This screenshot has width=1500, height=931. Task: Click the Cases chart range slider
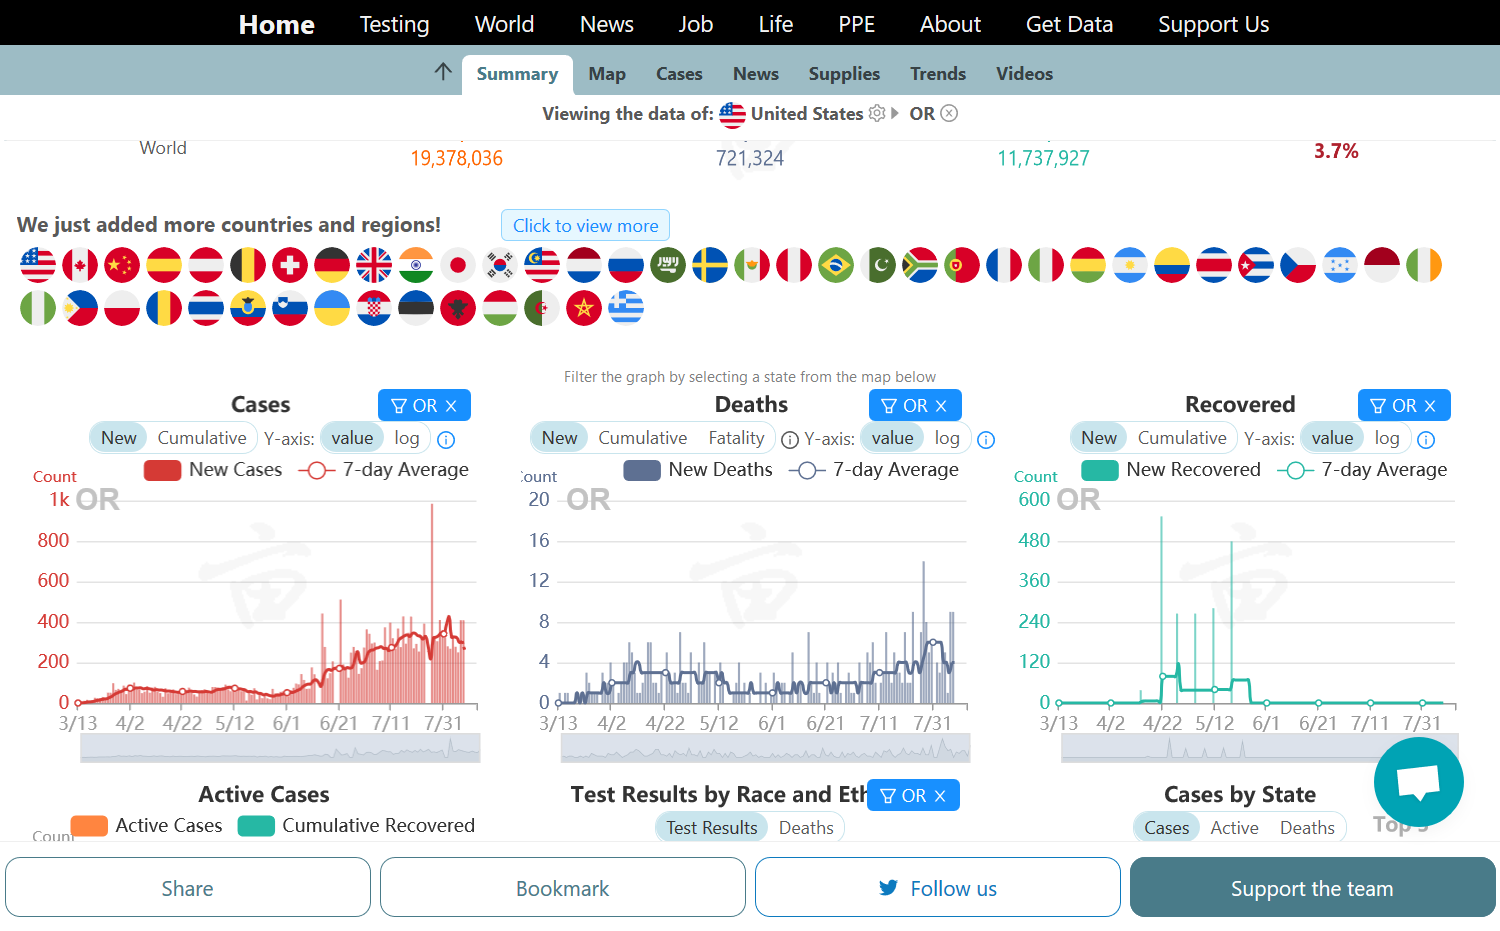point(280,748)
